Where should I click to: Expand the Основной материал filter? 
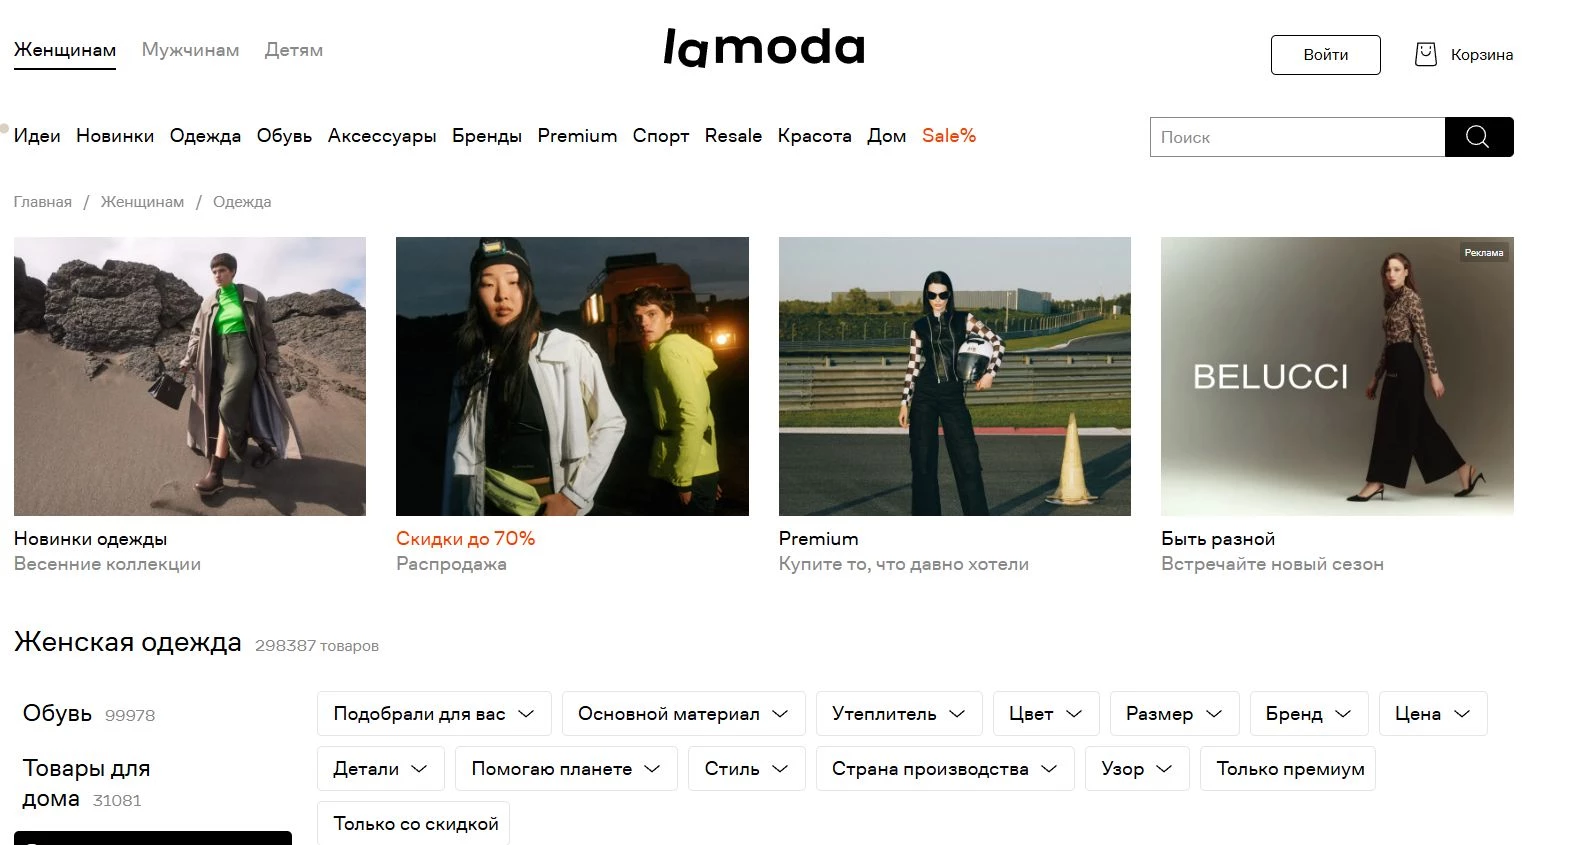[683, 714]
